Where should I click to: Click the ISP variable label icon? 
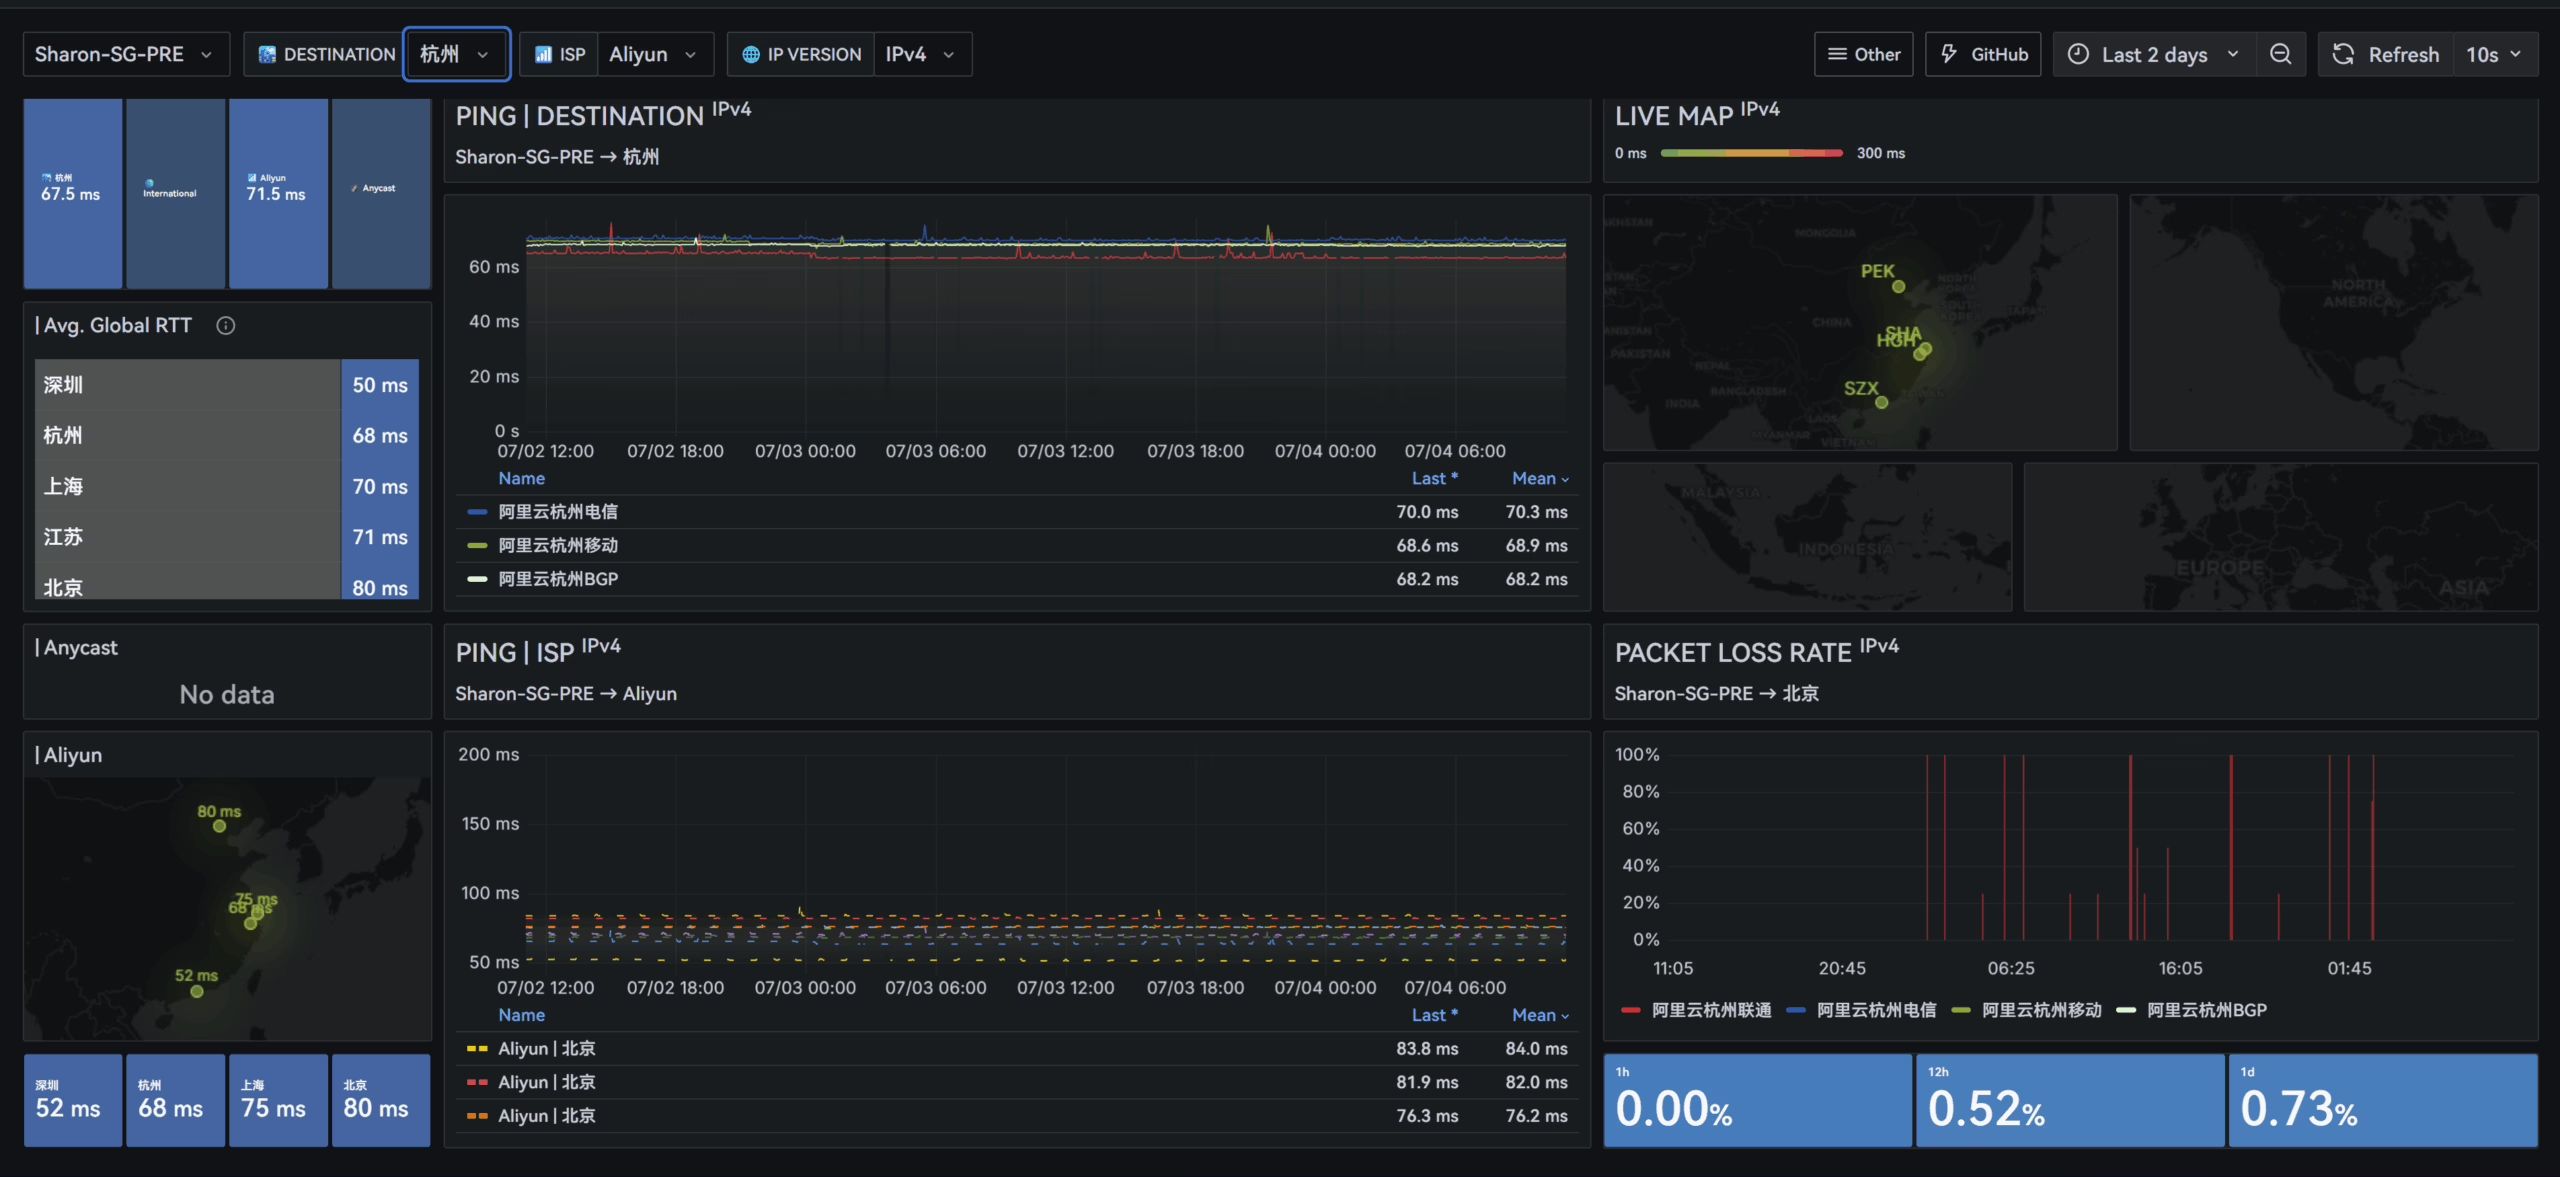[x=543, y=54]
